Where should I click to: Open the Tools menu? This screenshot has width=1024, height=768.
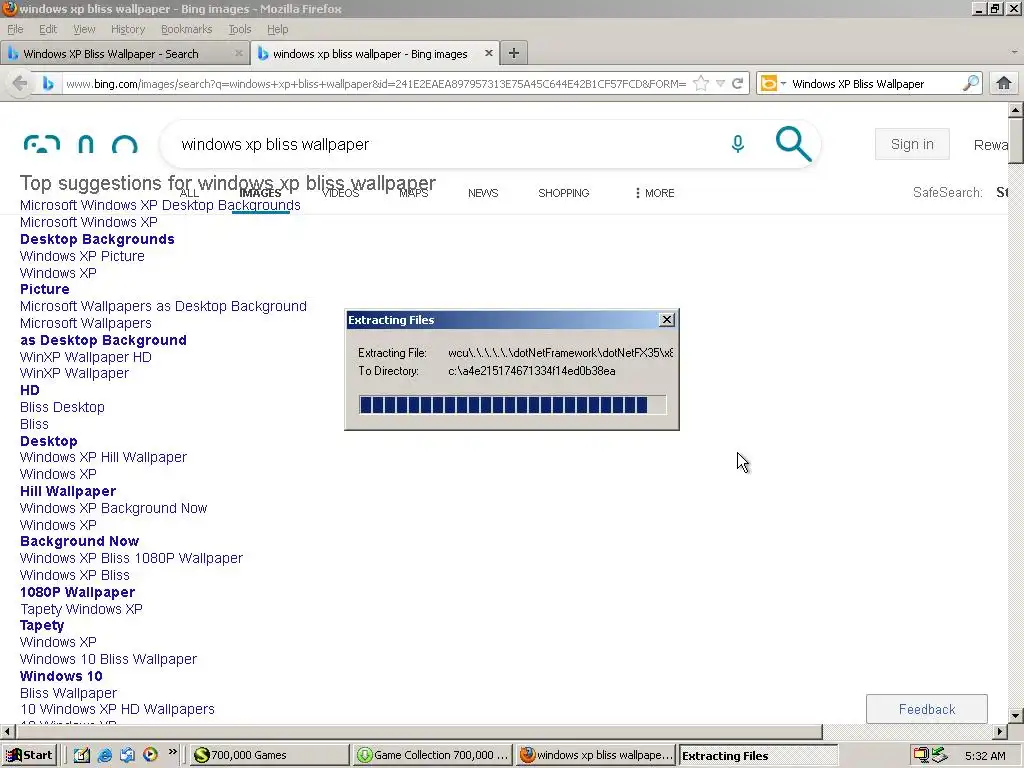240,29
